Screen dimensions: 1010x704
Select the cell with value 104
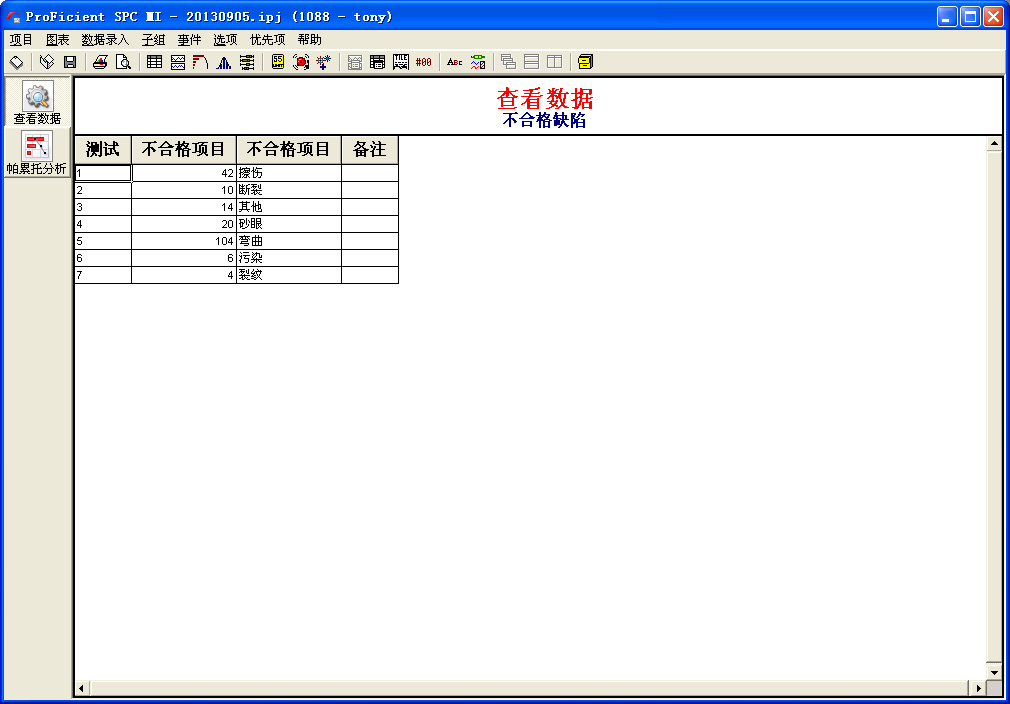(184, 241)
